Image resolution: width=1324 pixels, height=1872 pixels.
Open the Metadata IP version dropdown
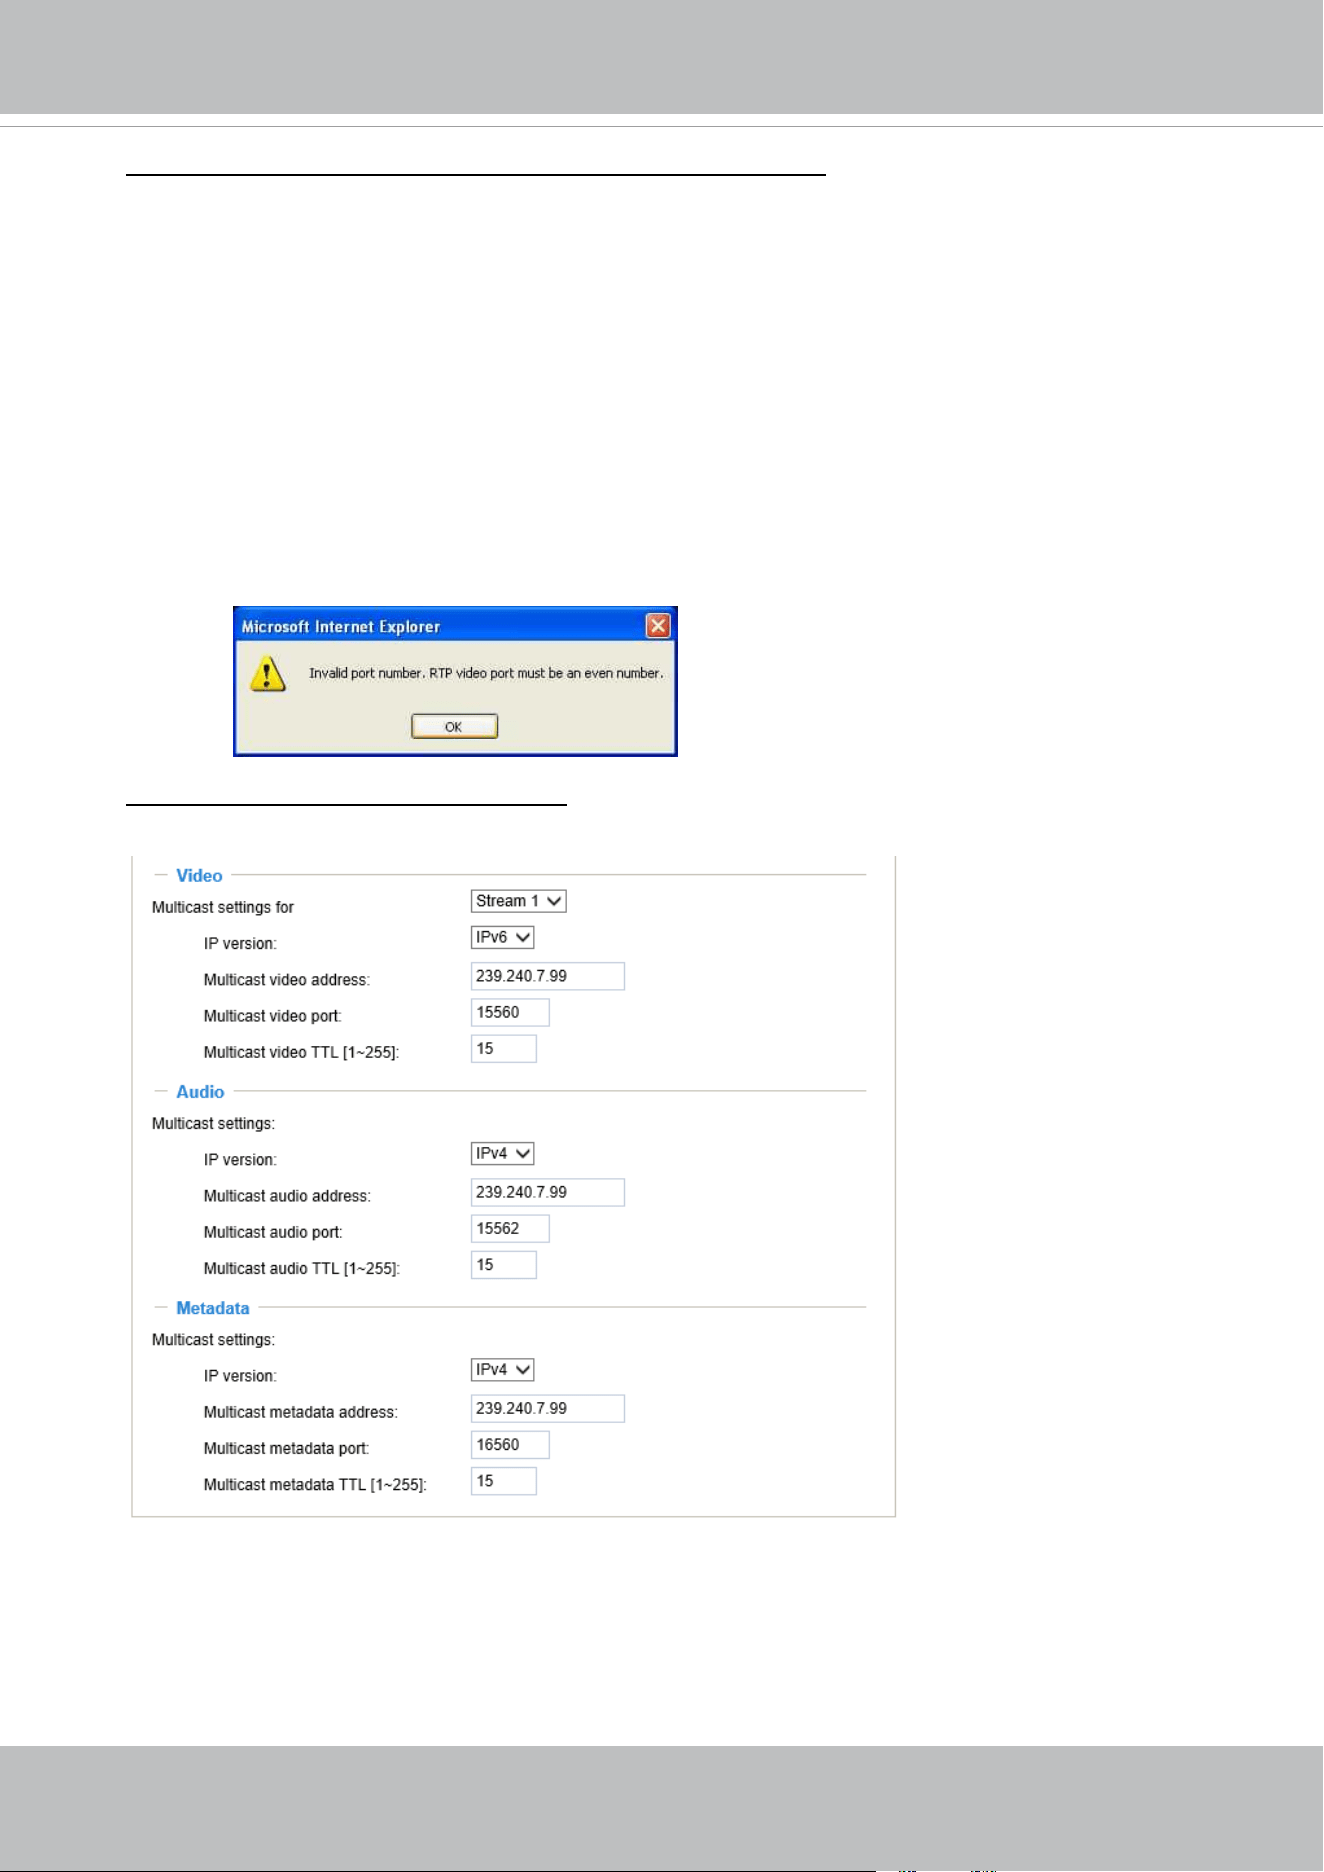coord(502,1369)
